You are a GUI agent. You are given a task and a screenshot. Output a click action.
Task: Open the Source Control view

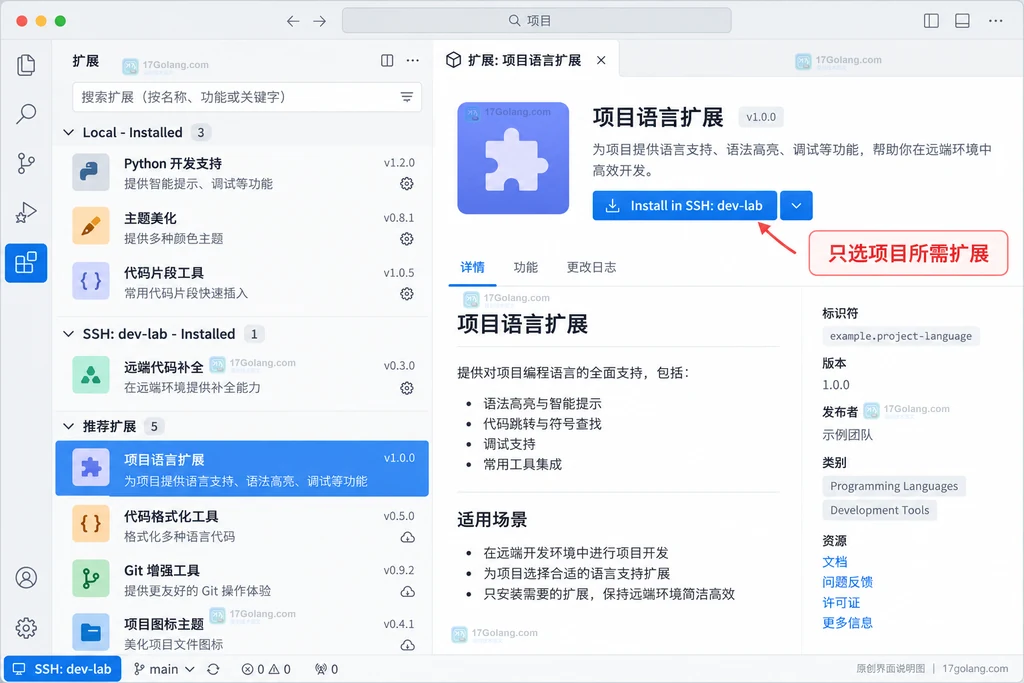click(26, 163)
